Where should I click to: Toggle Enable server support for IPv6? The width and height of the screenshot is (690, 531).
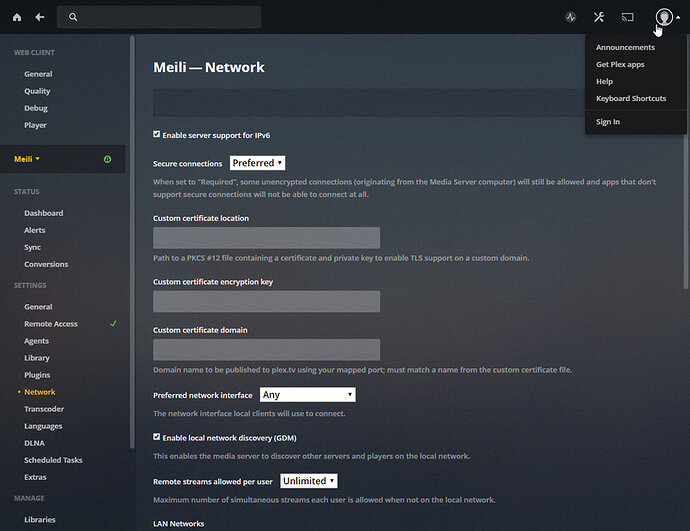point(157,134)
